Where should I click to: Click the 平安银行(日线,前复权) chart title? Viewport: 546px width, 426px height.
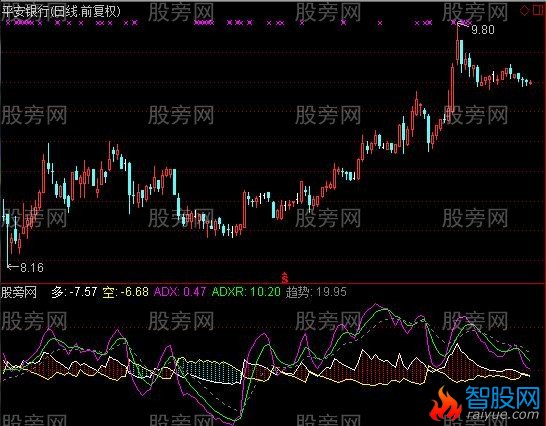click(x=61, y=11)
